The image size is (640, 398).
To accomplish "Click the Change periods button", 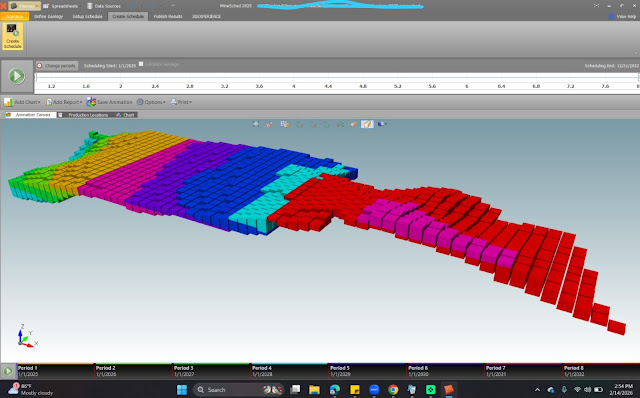I will tap(56, 66).
